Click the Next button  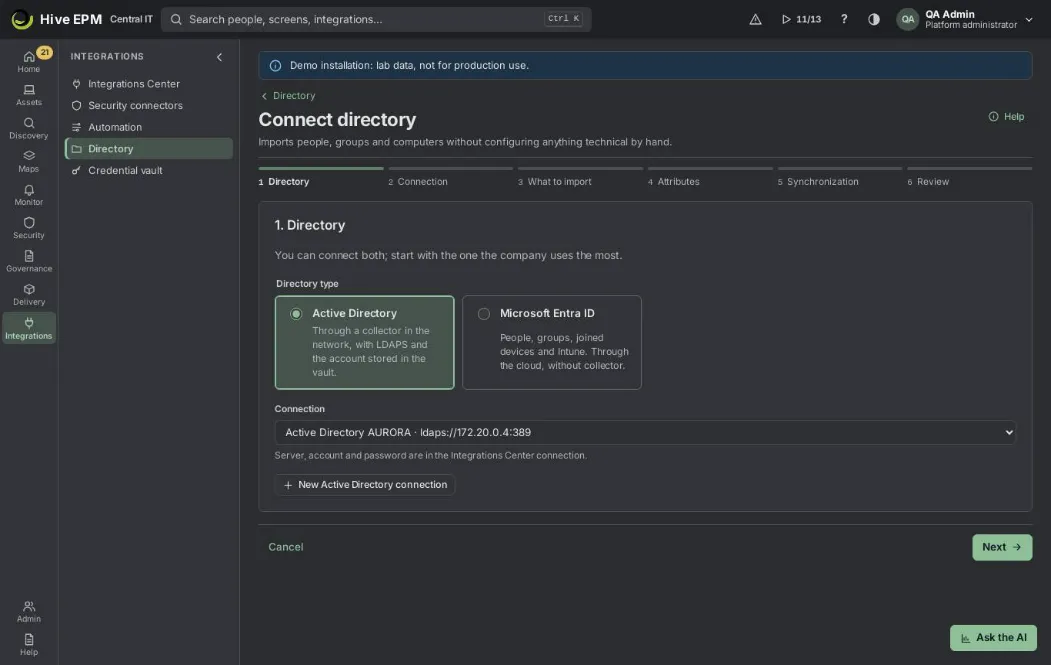[1002, 547]
